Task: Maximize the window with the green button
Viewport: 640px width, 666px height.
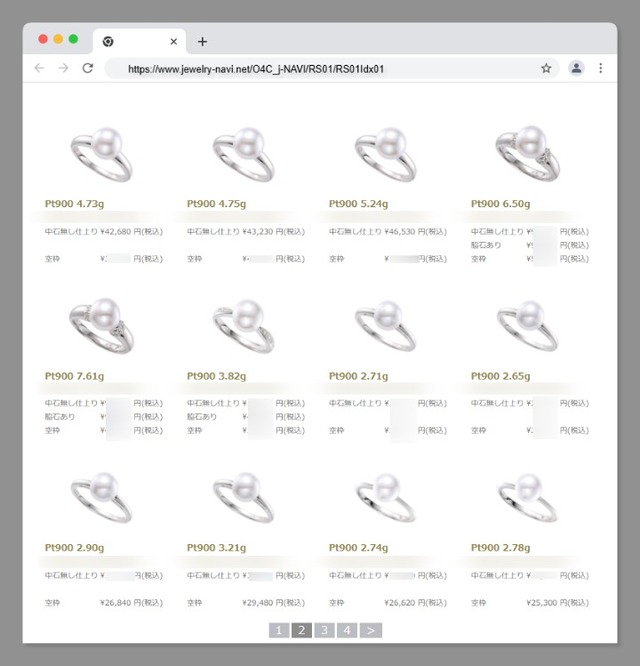Action: [73, 39]
